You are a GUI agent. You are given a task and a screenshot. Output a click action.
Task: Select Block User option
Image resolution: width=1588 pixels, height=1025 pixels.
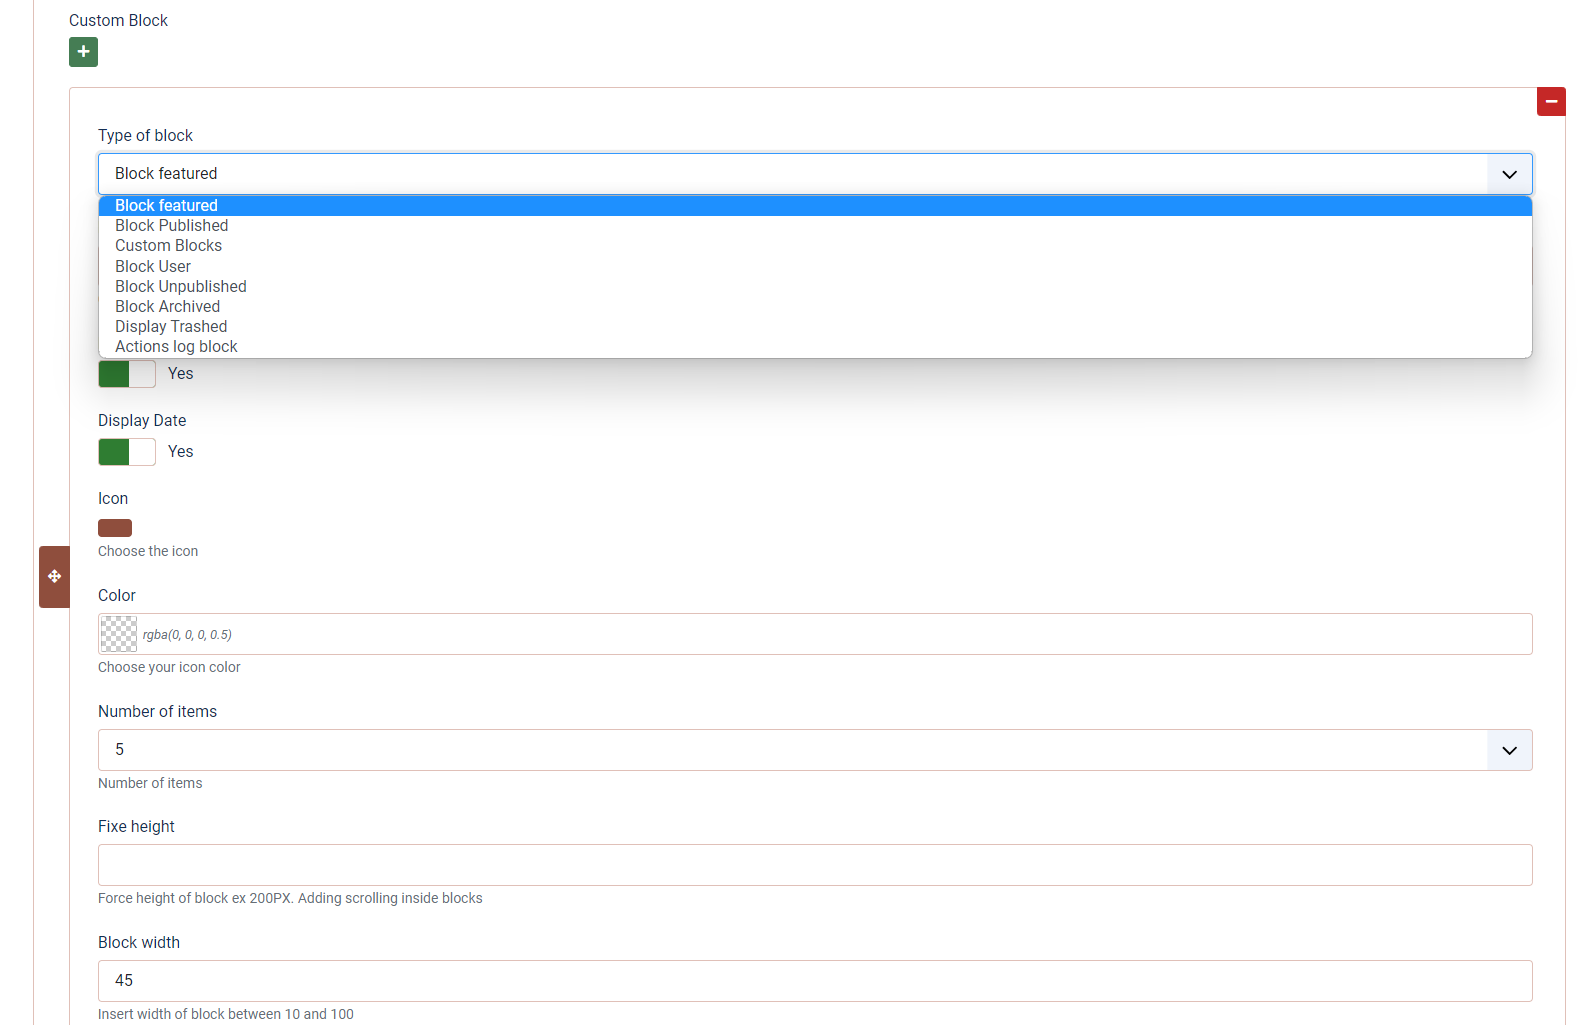click(815, 267)
